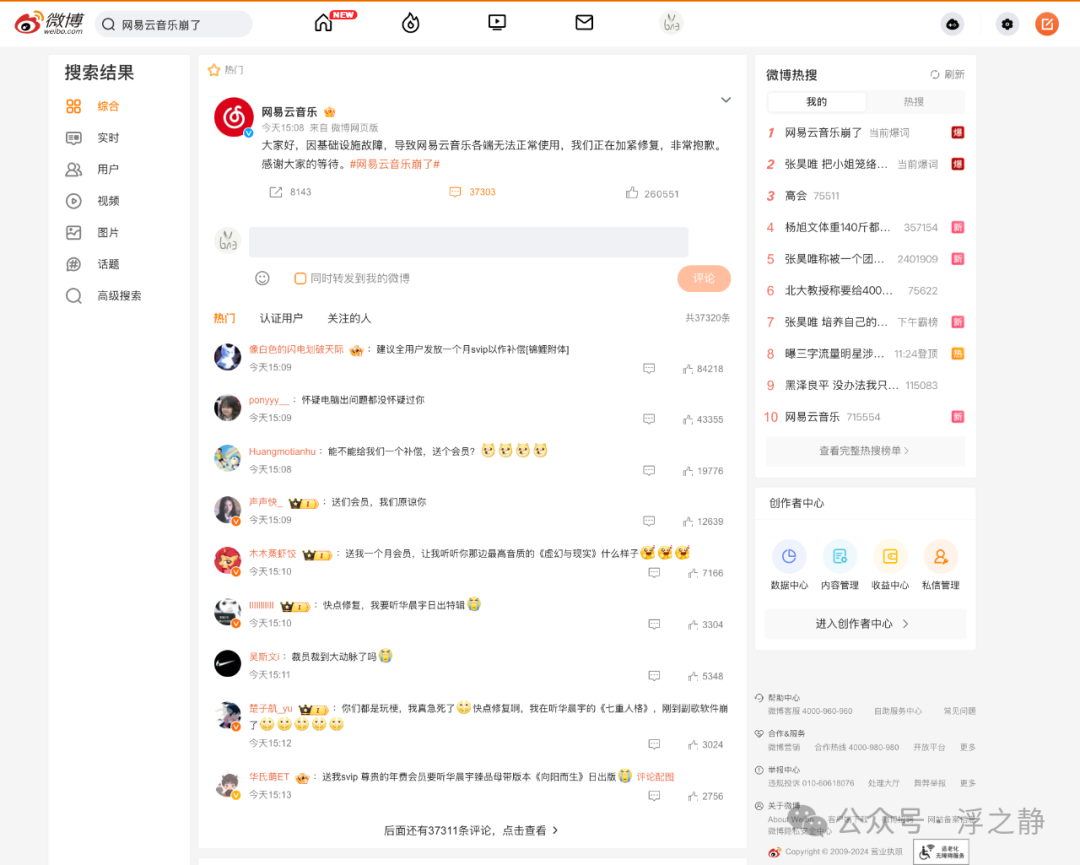1080x865 pixels.
Task: Open the emoji picker smiley icon
Action: [262, 278]
